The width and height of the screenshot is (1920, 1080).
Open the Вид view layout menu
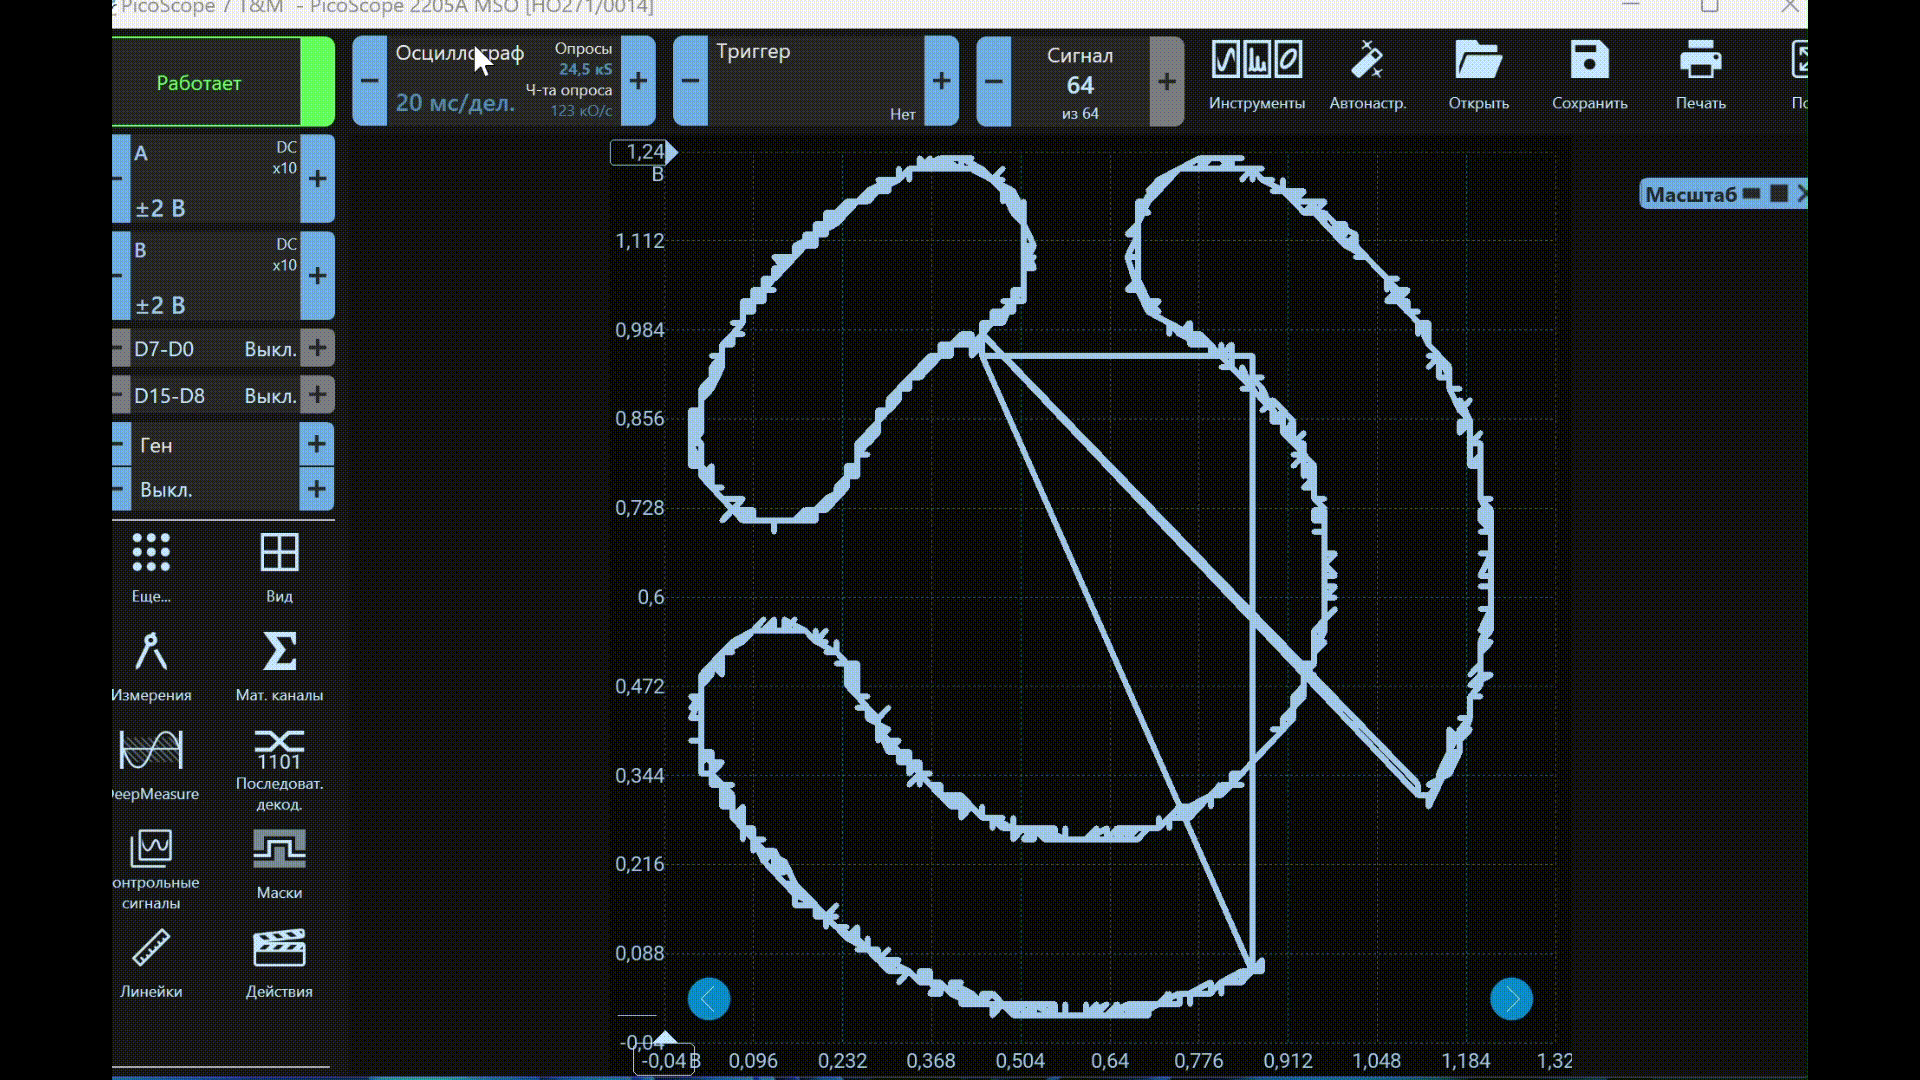coord(279,554)
